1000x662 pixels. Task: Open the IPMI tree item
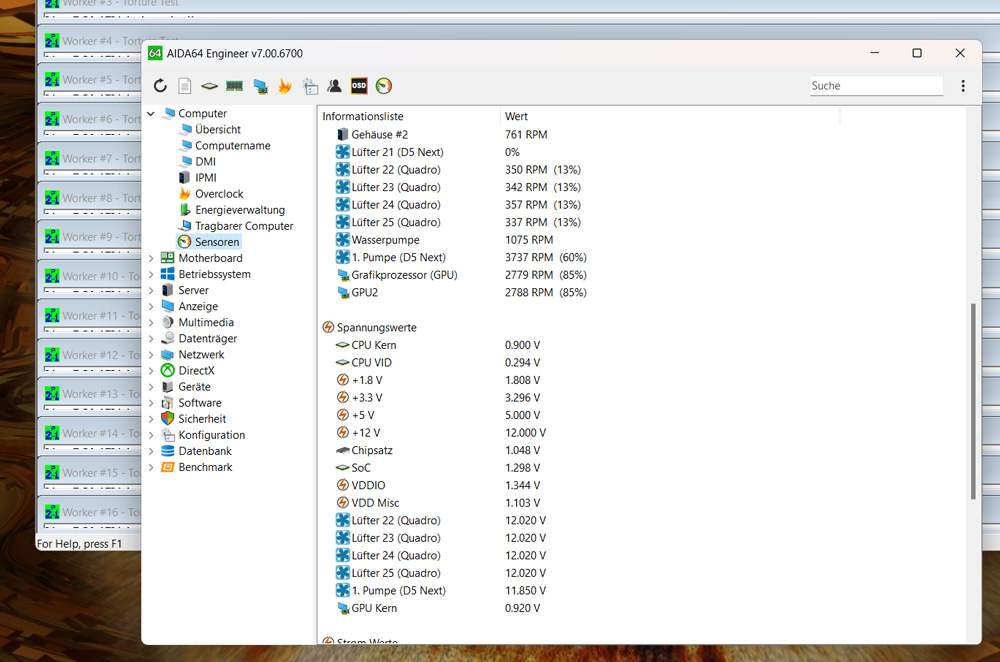(x=205, y=177)
